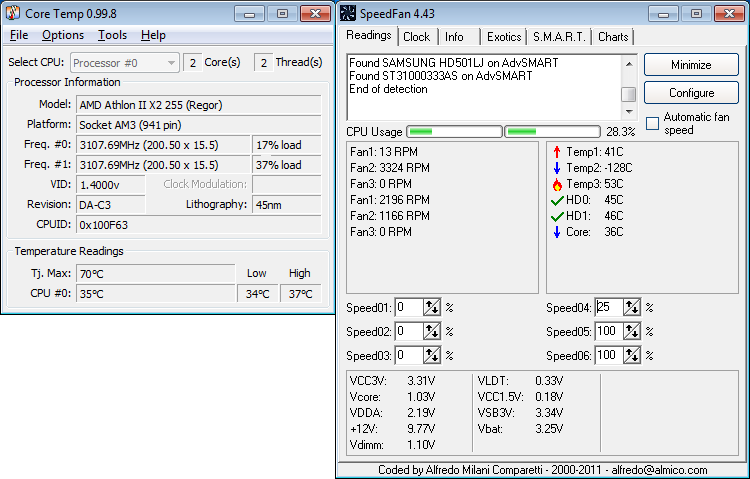Viewport: 750px width, 479px height.
Task: Click the 37% load field
Action: click(287, 165)
